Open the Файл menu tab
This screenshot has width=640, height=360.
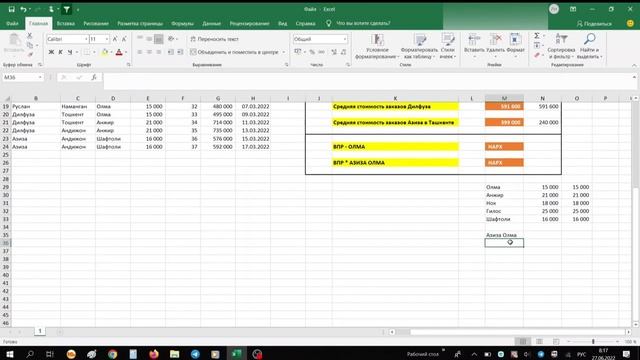pyautogui.click(x=12, y=24)
